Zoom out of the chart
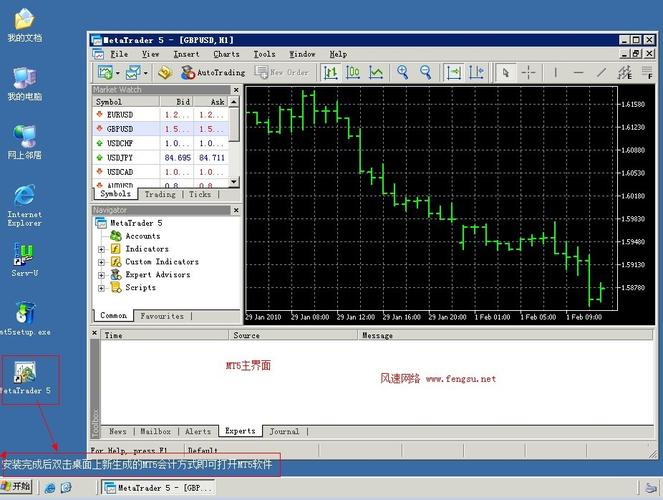 coord(425,73)
